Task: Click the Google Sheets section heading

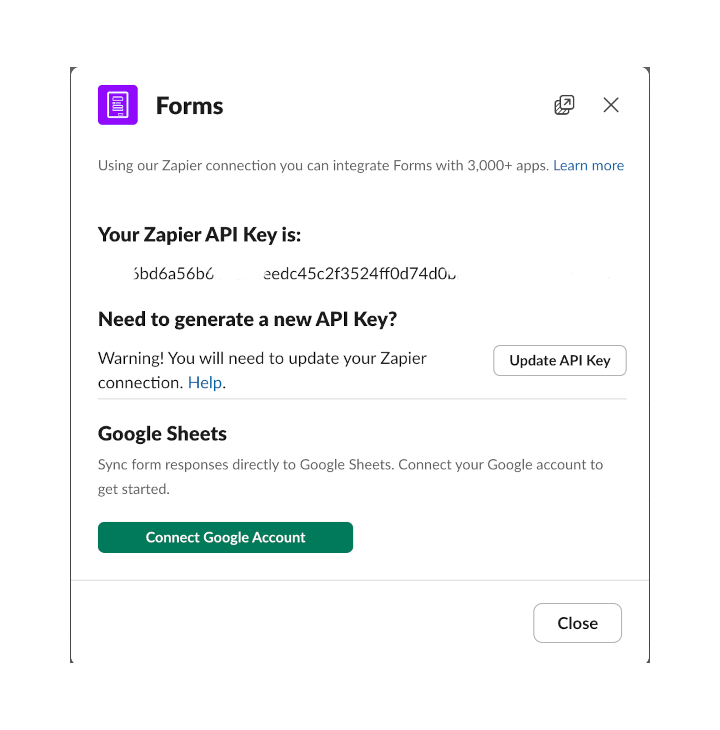Action: [162, 434]
